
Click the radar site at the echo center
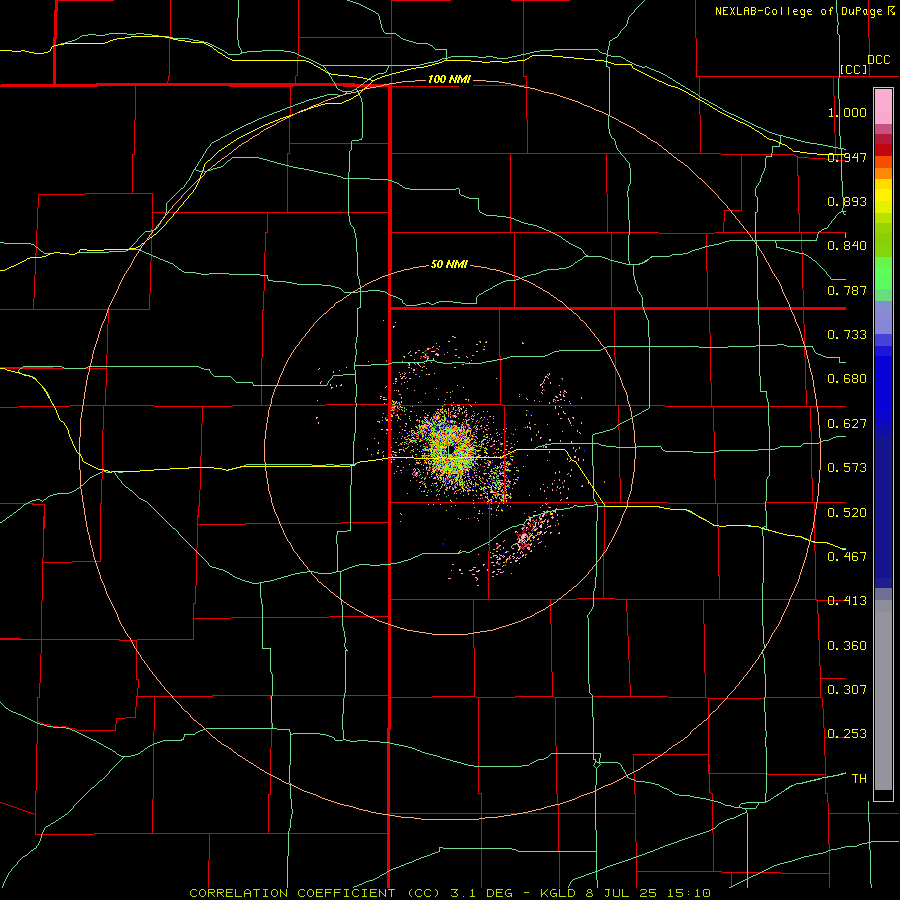451,449
